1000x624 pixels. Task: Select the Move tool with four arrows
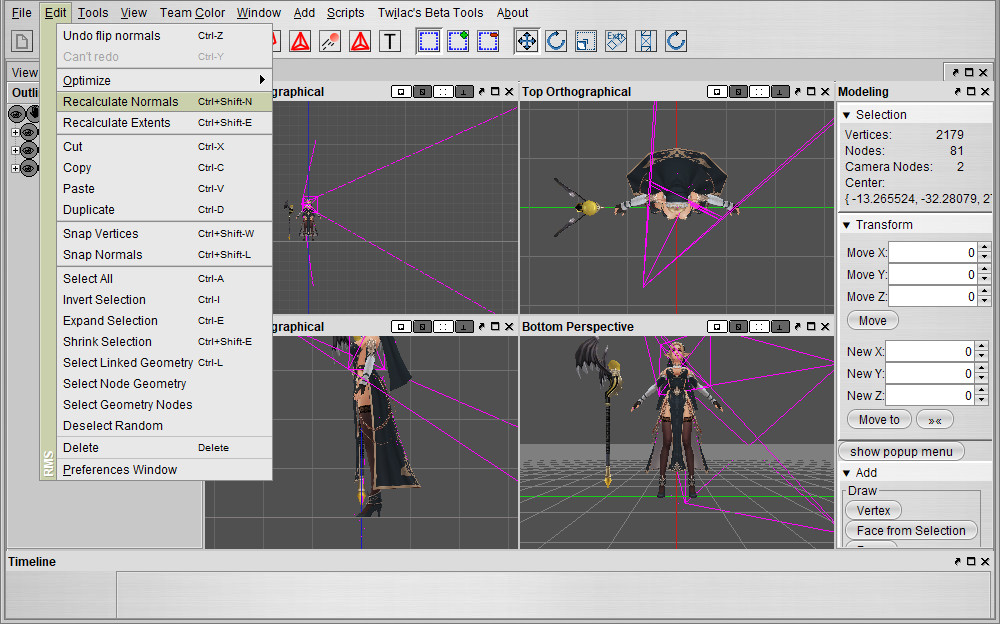pos(526,41)
